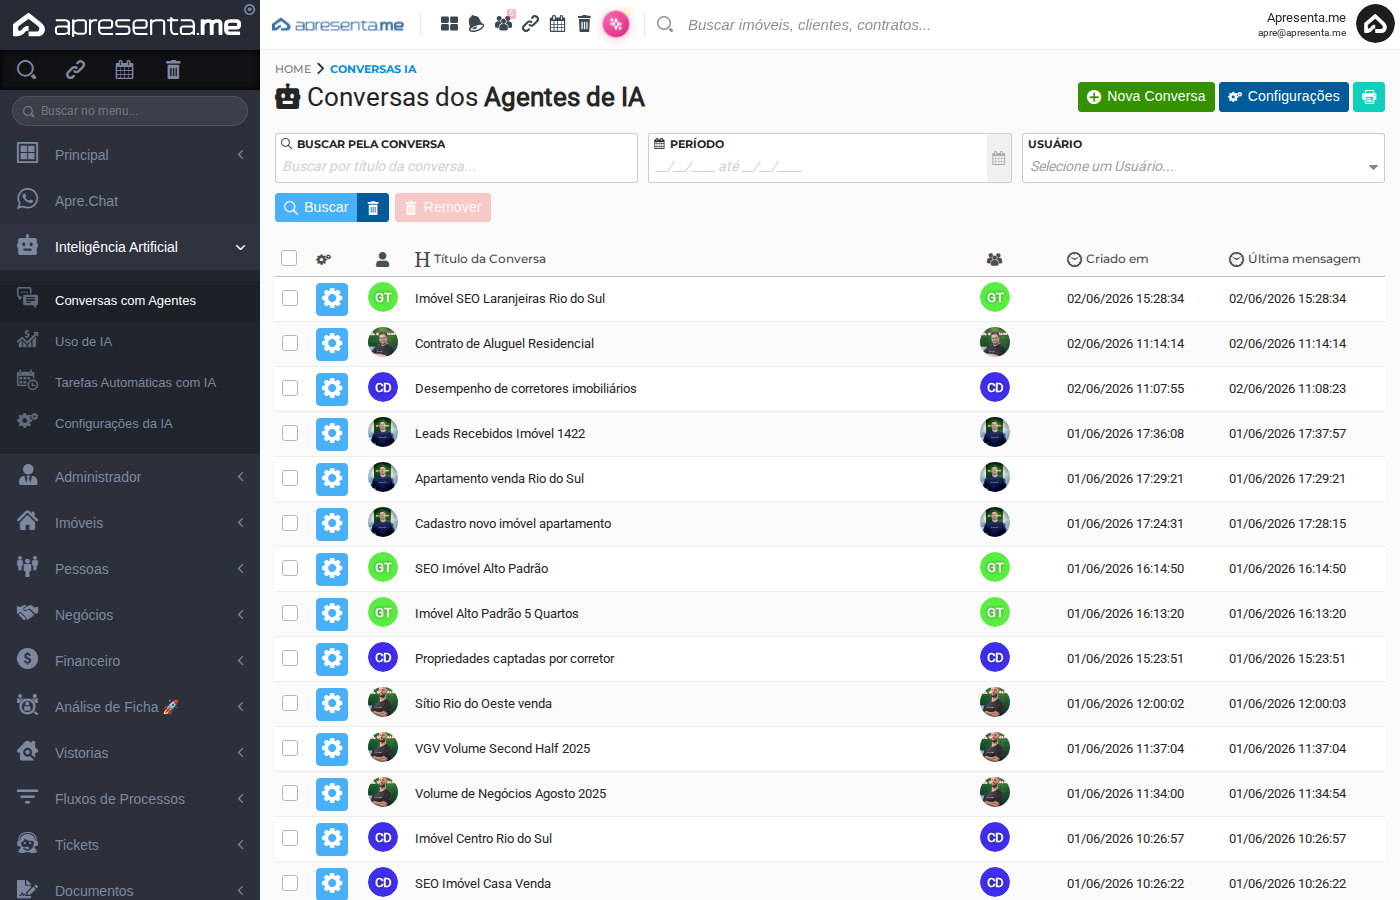
Task: Check Cadastro novo imóvel apartamento row
Action: (290, 523)
